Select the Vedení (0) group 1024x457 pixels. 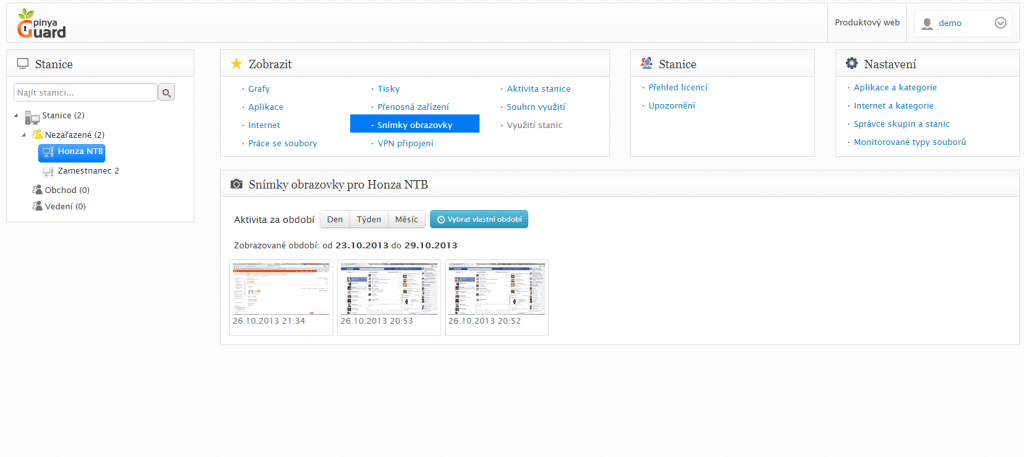pos(65,206)
